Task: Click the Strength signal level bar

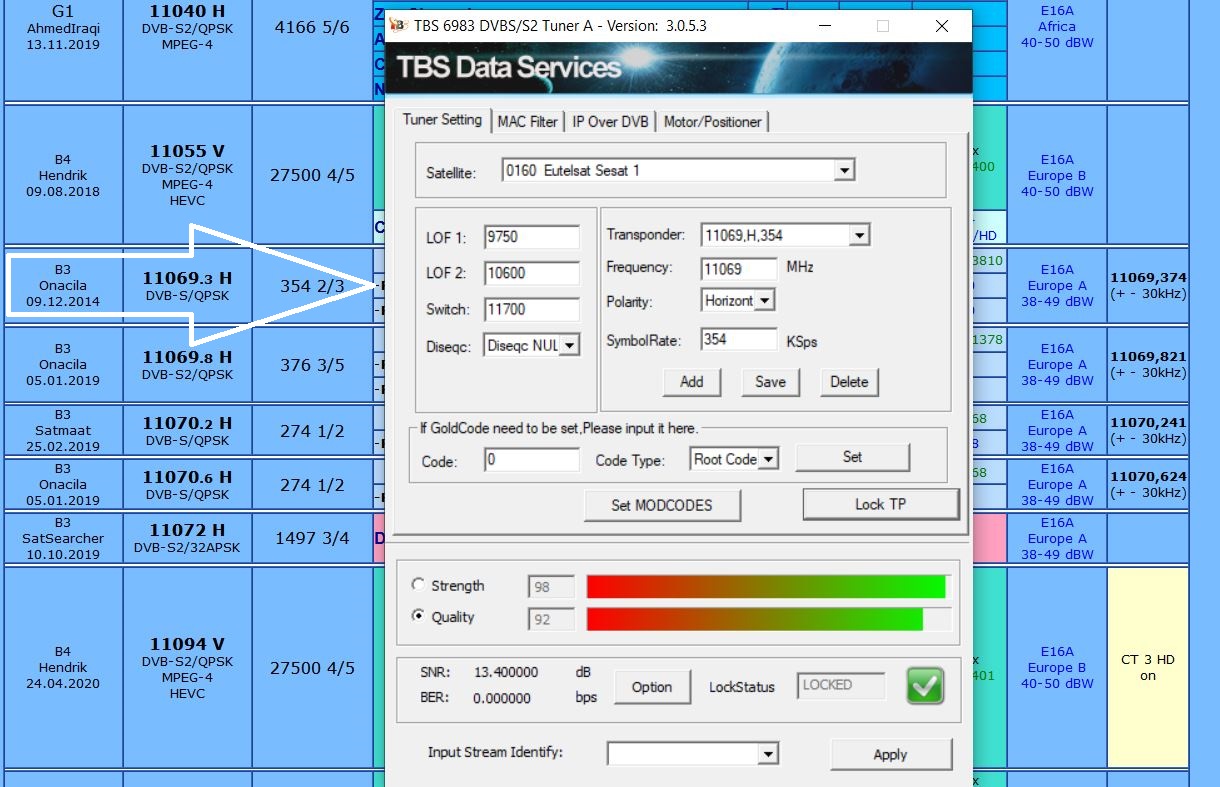Action: point(768,587)
